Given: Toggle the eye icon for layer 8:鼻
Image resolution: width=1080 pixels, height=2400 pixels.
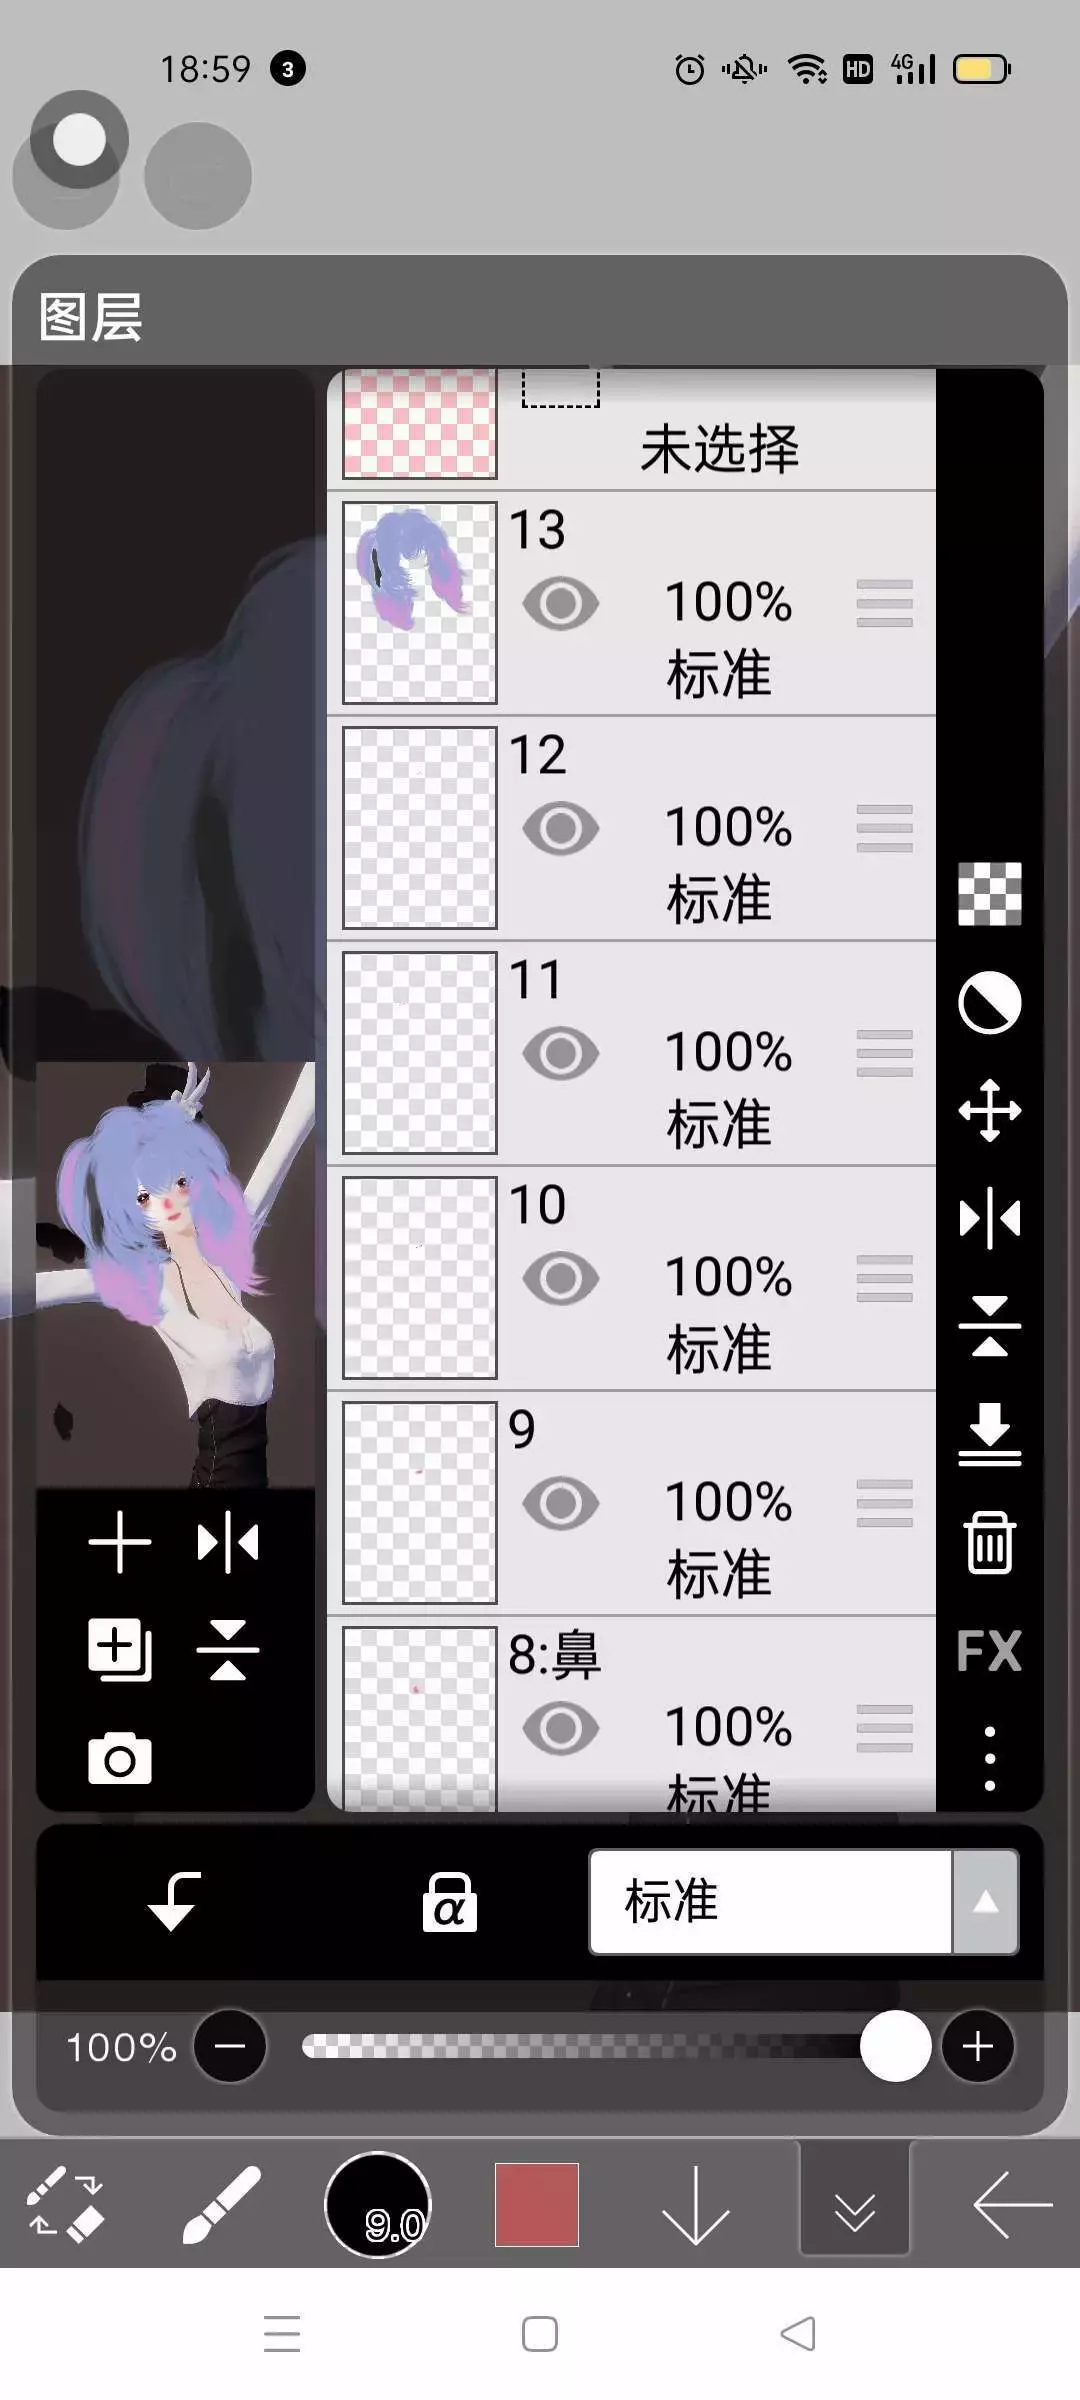Looking at the screenshot, I should [561, 1728].
